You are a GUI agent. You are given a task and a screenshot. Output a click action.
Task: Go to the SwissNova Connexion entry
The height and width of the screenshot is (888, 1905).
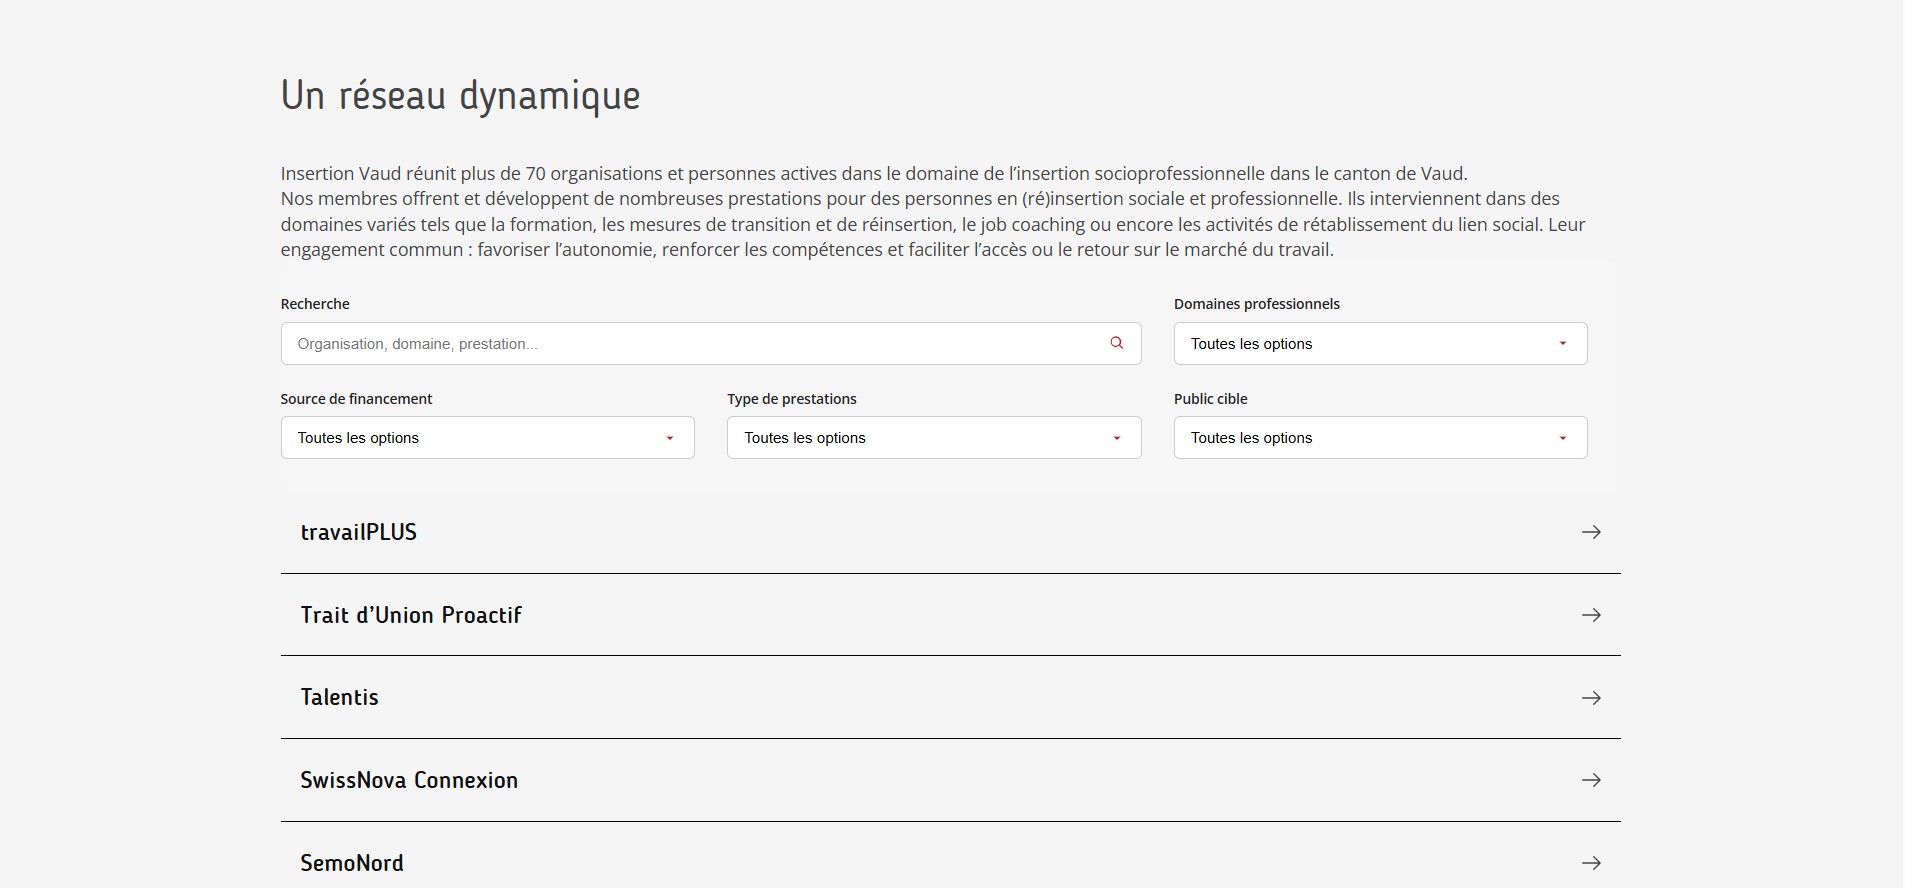pos(409,780)
